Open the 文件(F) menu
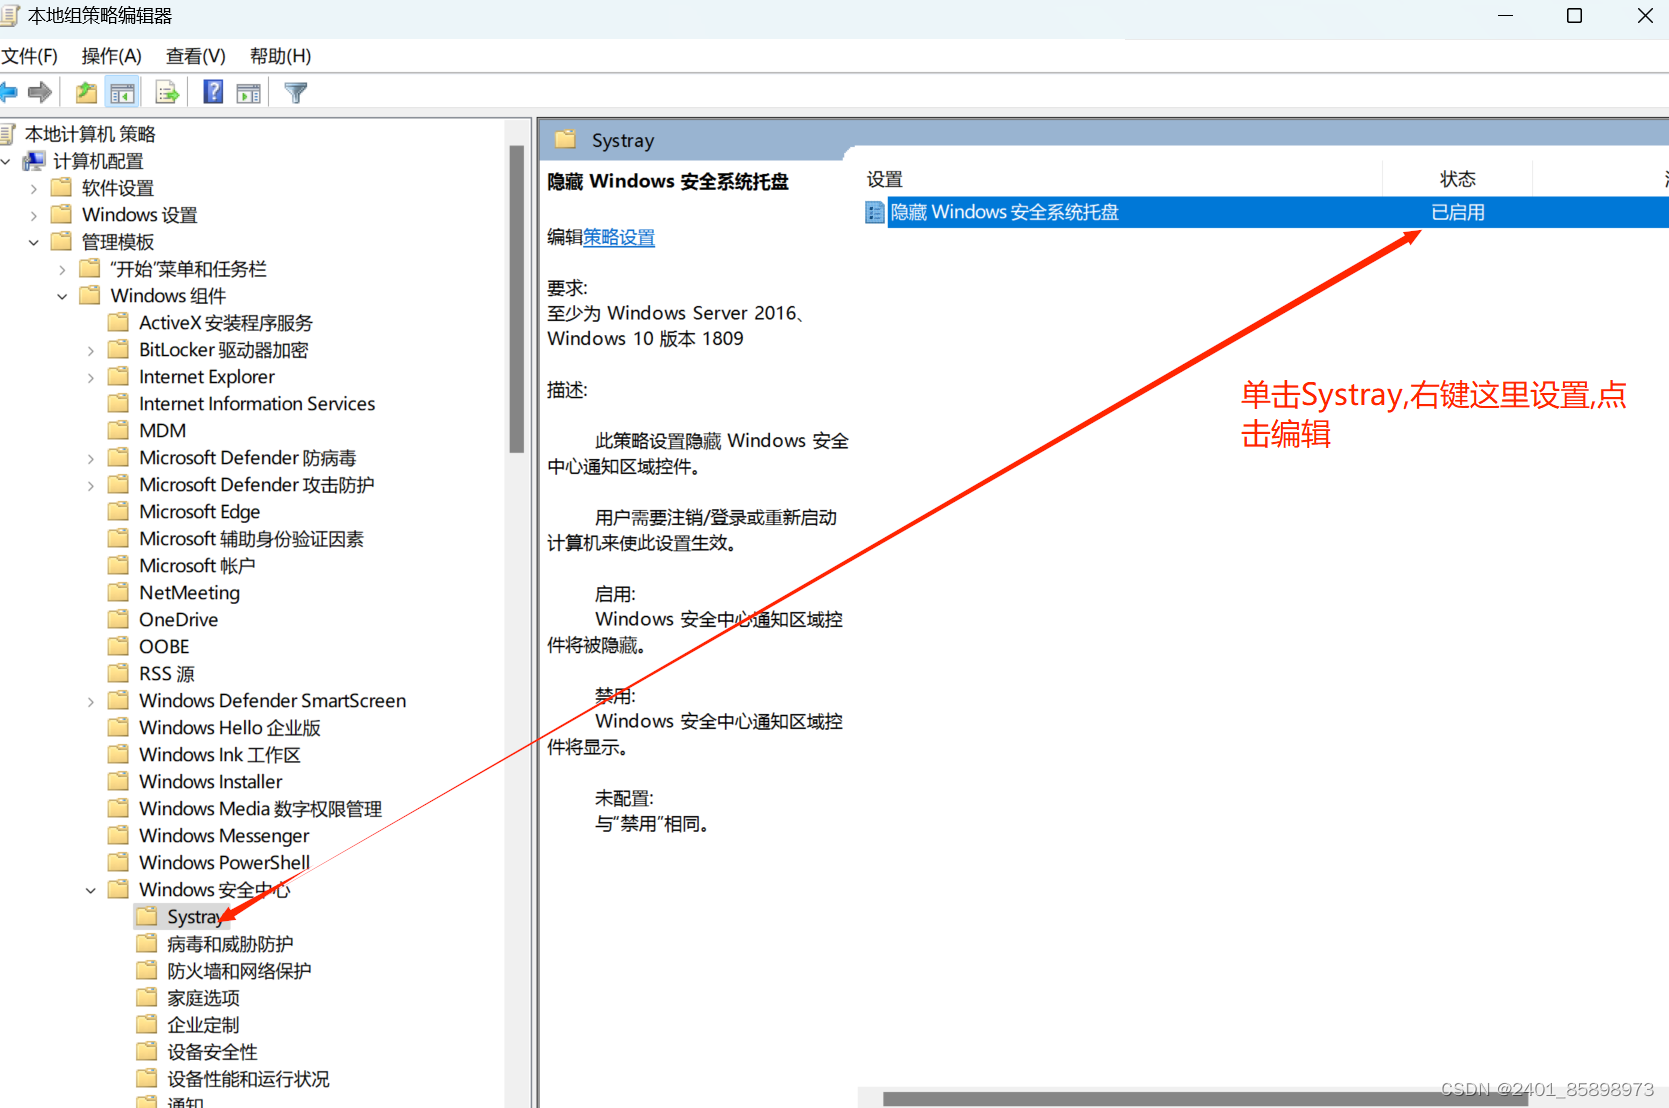1669x1108 pixels. [x=30, y=56]
